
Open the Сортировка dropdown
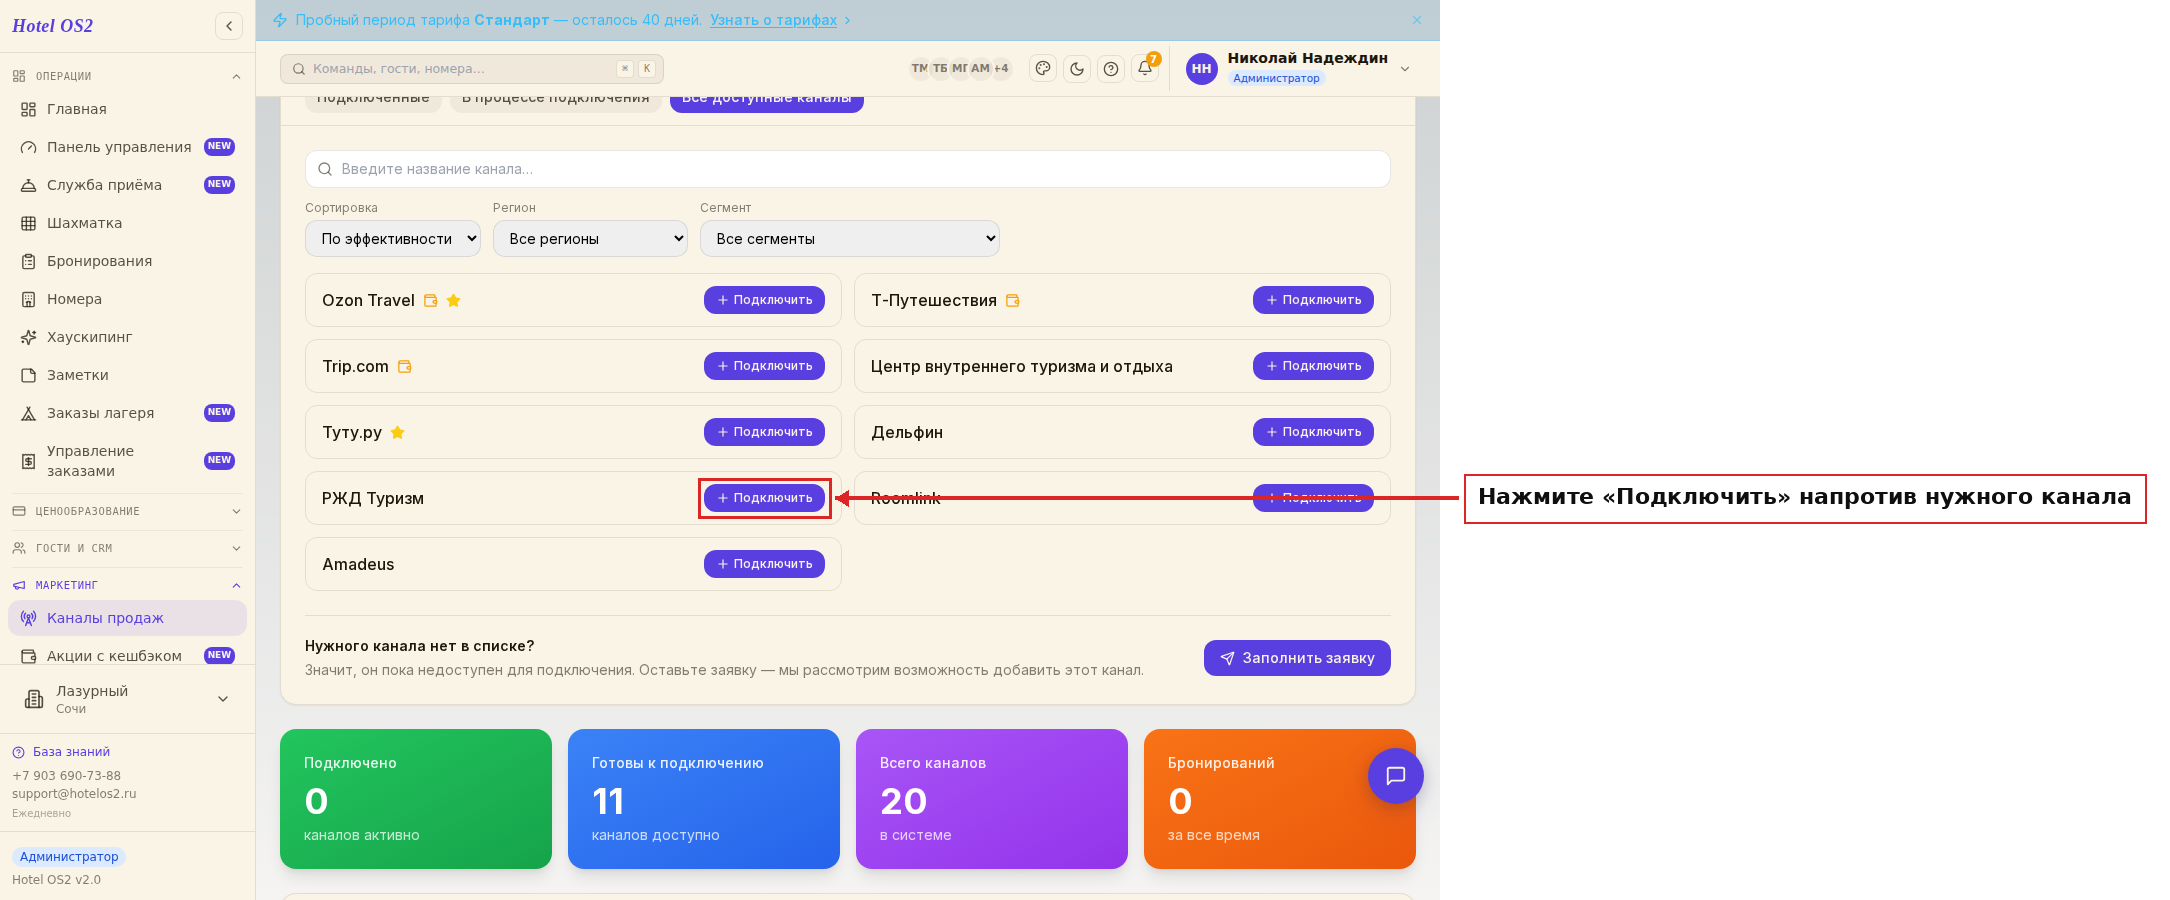point(393,238)
